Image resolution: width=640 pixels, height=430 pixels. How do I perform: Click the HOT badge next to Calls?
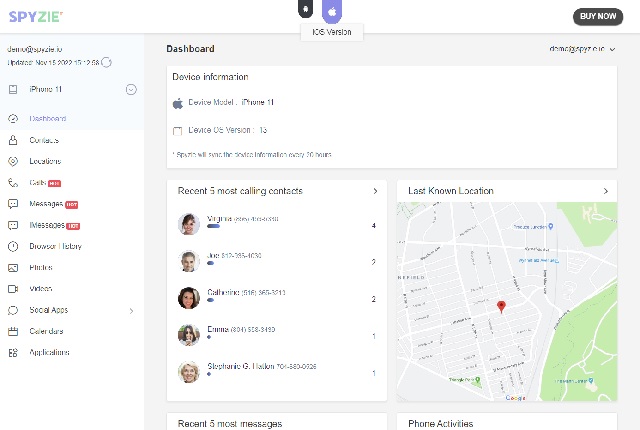(x=54, y=184)
